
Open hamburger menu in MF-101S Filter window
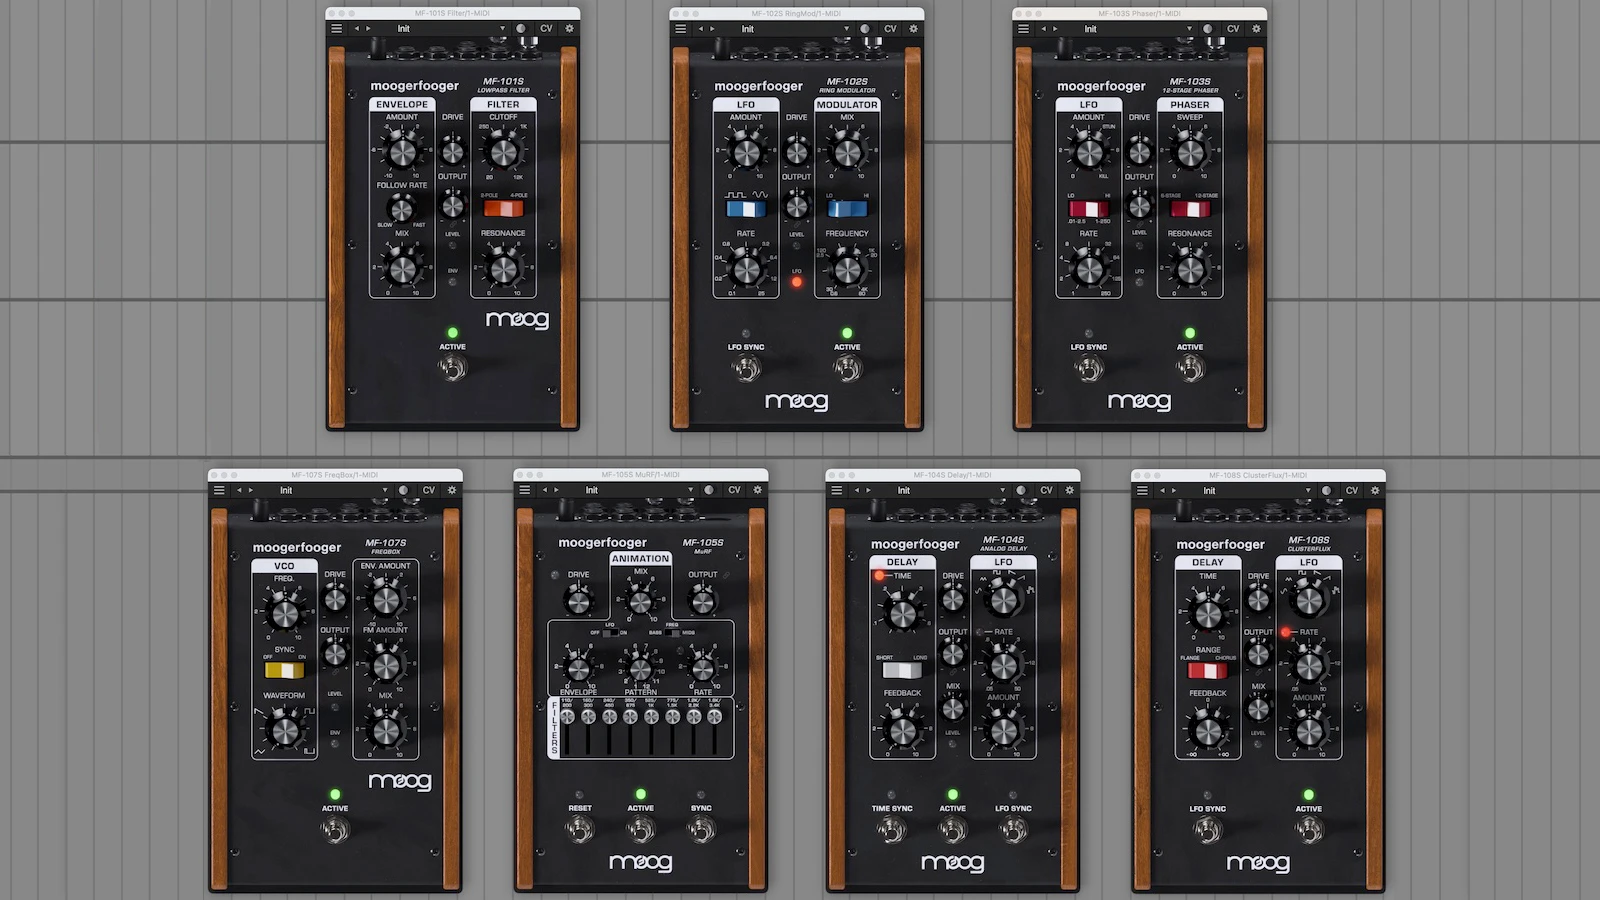pyautogui.click(x=337, y=29)
